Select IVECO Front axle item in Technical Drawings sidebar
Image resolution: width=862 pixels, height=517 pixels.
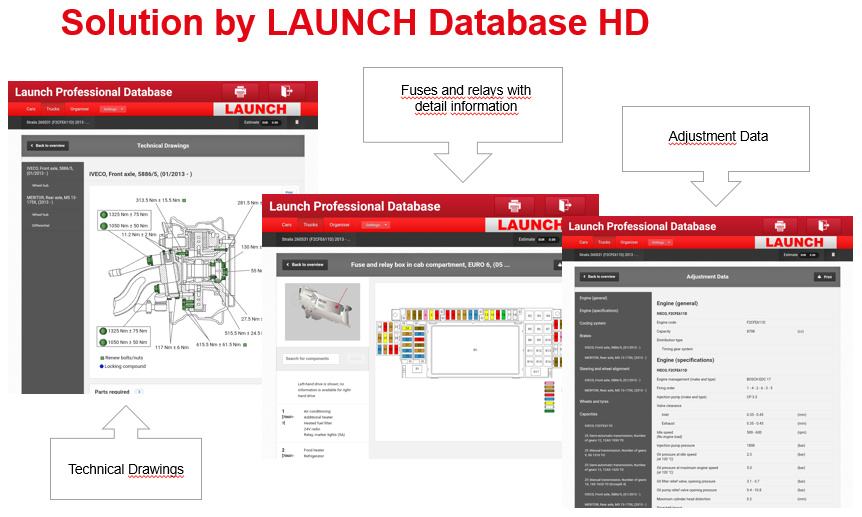coord(49,170)
